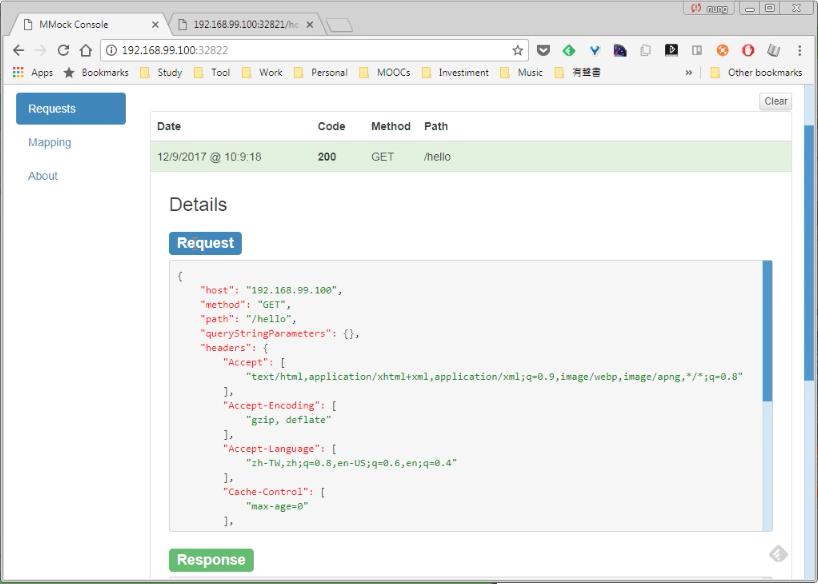Switch to the MMock Console tab
818x584 pixels.
coord(89,25)
